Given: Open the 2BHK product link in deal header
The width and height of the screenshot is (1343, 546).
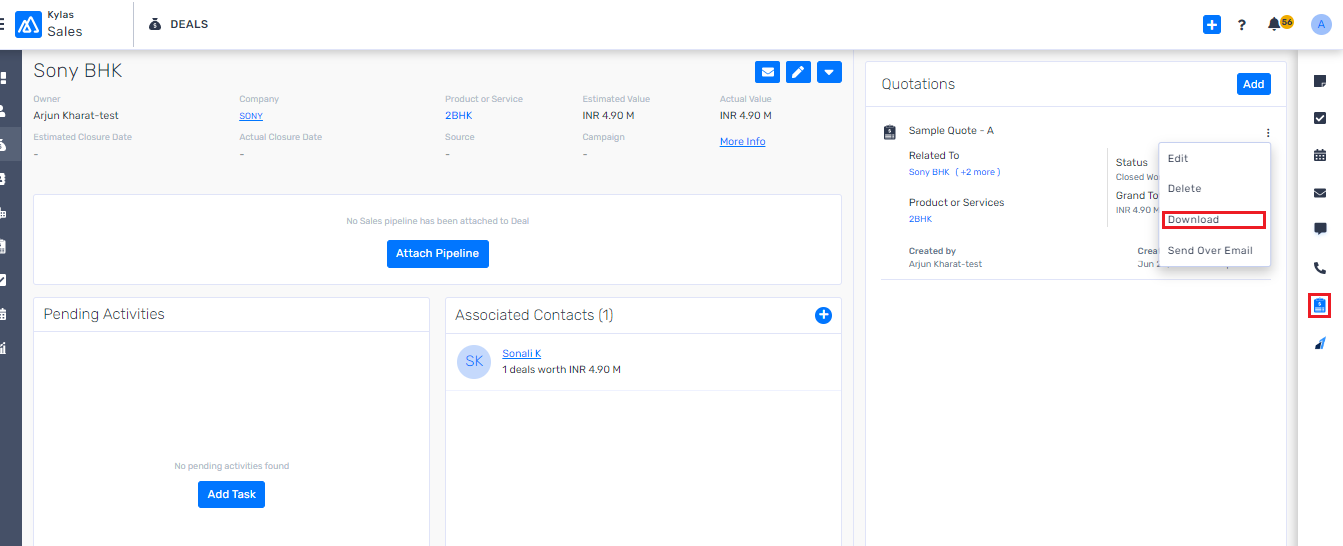Looking at the screenshot, I should coord(459,116).
